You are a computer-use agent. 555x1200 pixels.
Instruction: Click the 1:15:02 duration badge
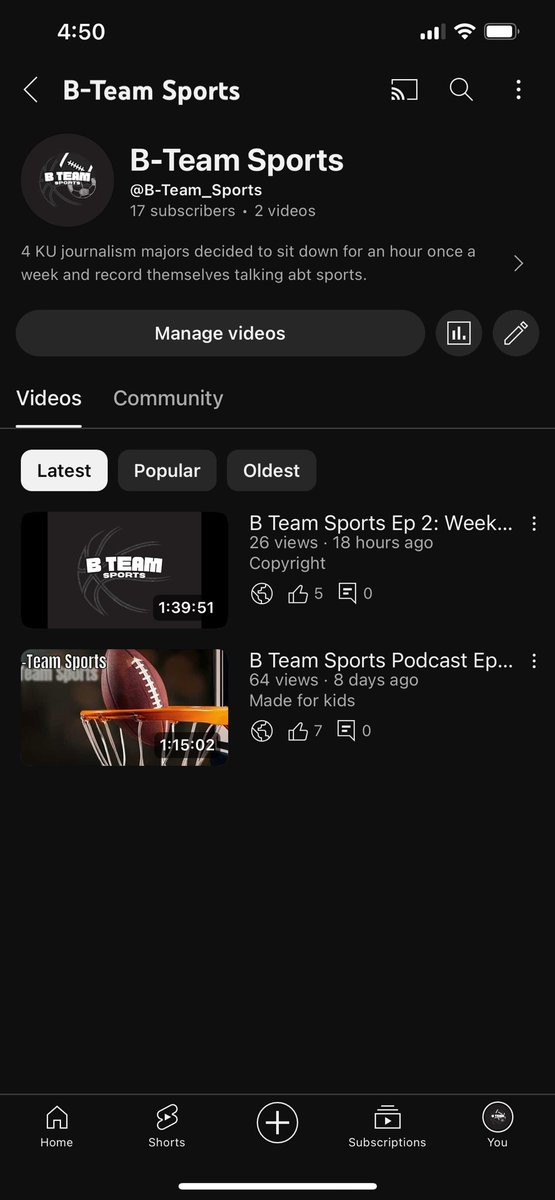(189, 744)
